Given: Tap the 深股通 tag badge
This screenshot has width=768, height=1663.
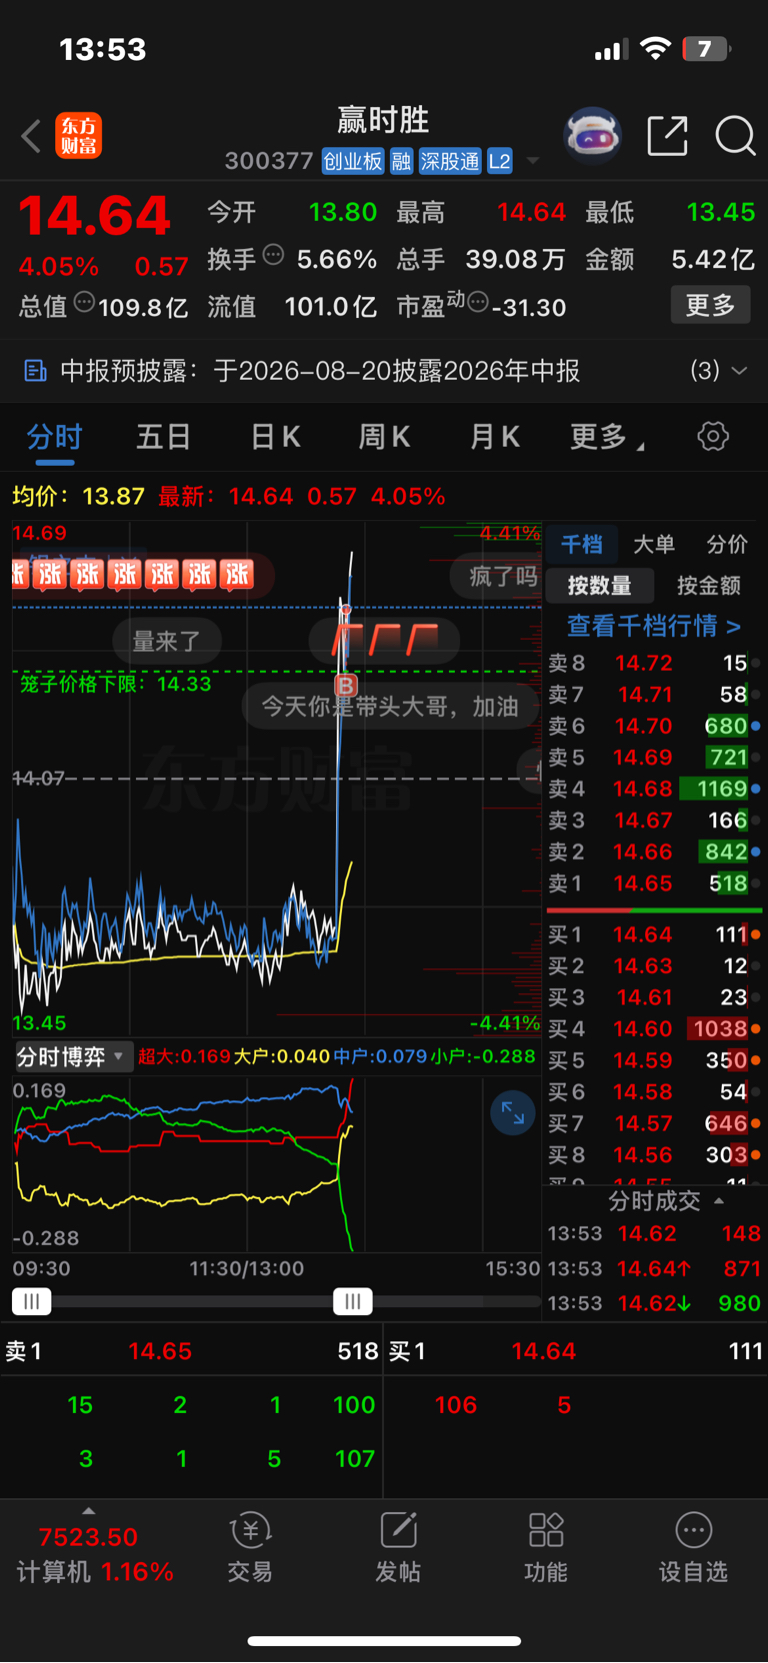Looking at the screenshot, I should [x=450, y=161].
